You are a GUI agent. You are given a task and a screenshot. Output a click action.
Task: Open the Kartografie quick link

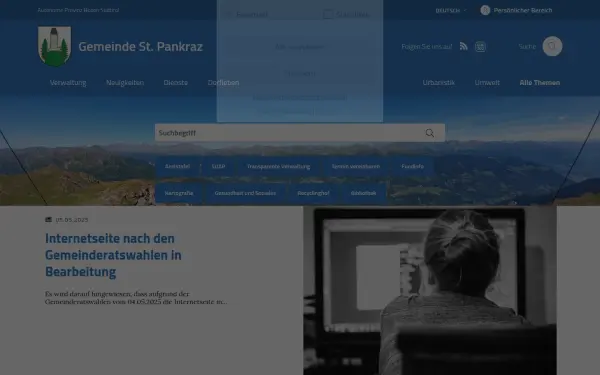coord(179,193)
